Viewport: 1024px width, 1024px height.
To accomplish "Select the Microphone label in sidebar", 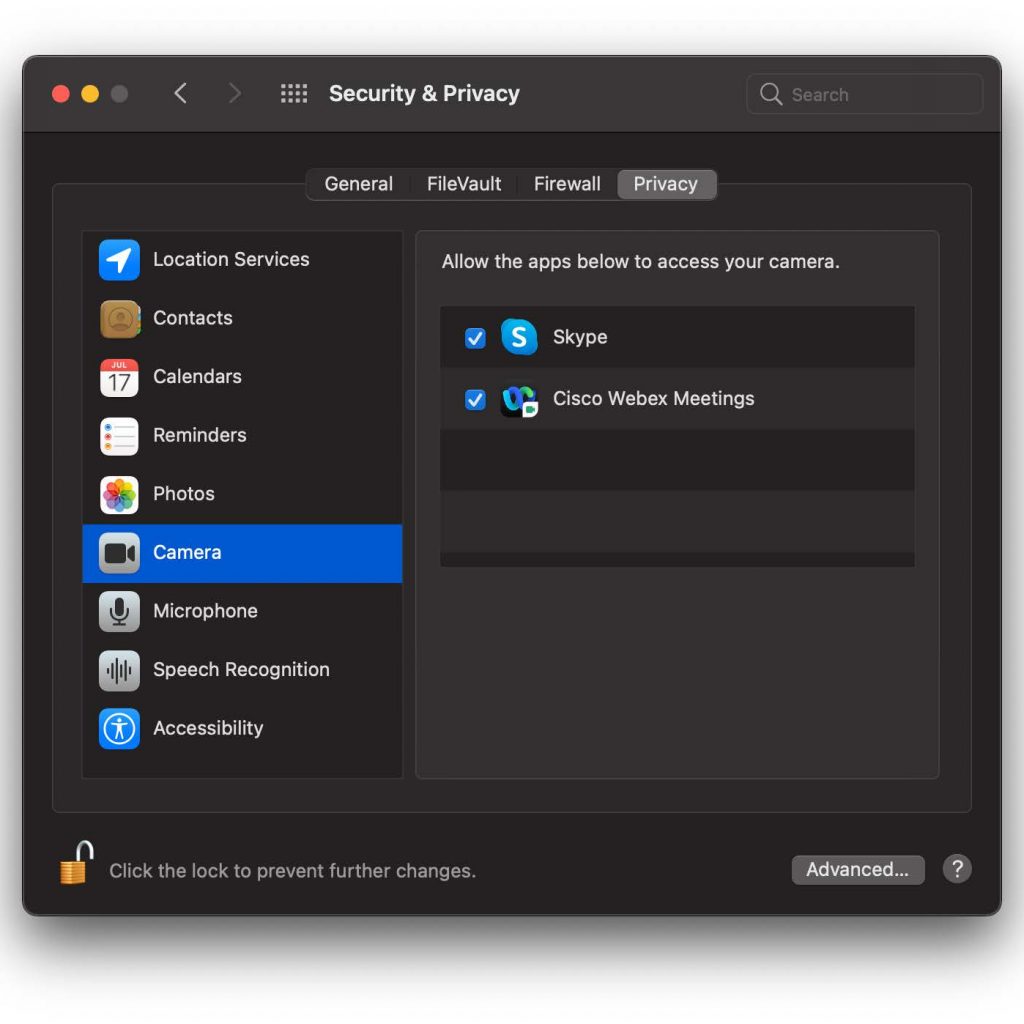I will click(x=205, y=611).
